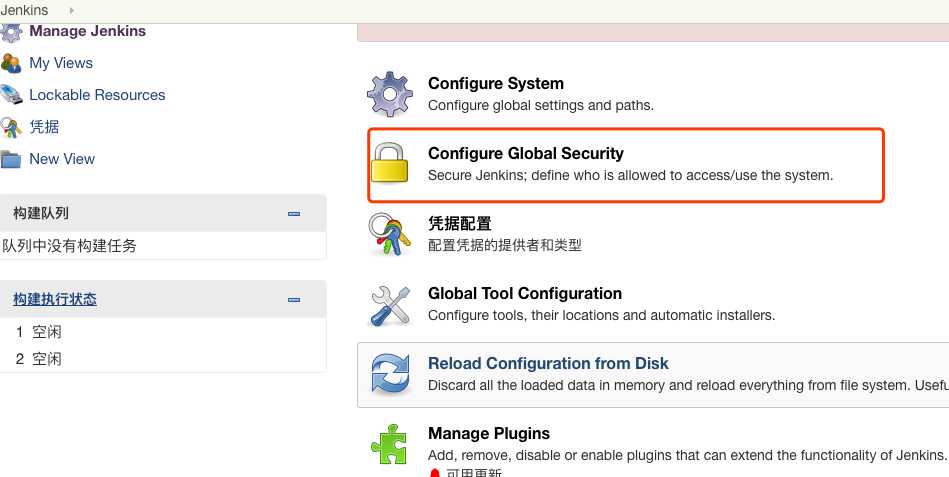Click the 'Add, remove, disable or enable plugins' text
Image resolution: width=949 pixels, height=477 pixels.
[687, 455]
